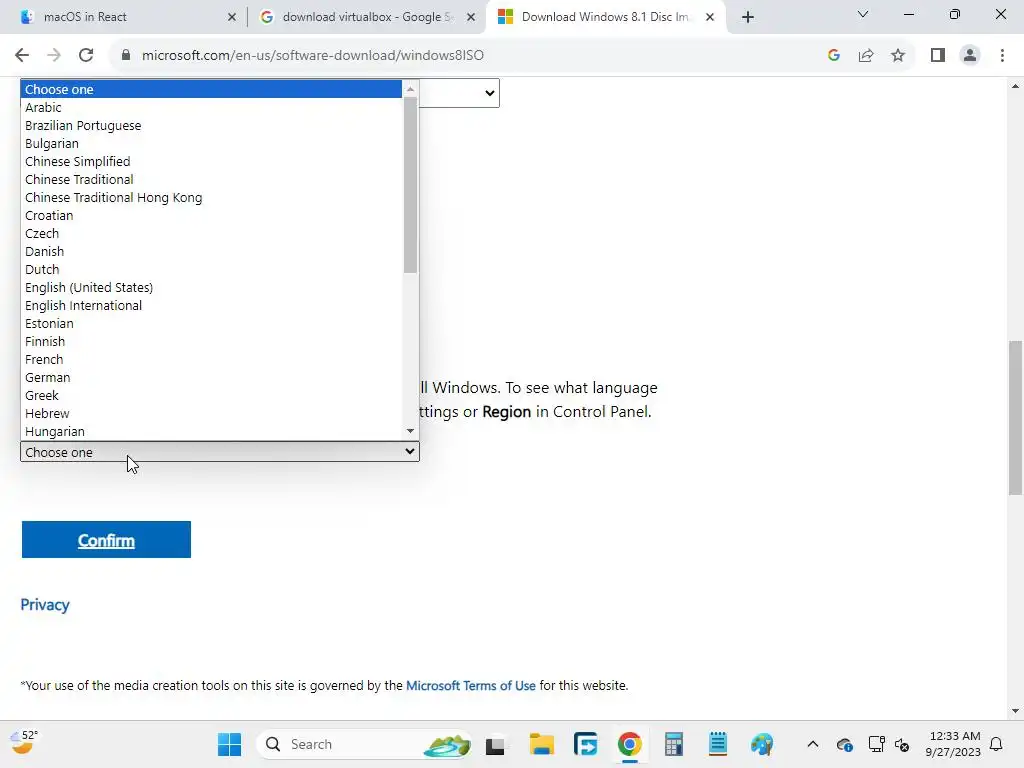Open Task View from the taskbar
Image resolution: width=1024 pixels, height=768 pixels.
point(495,744)
